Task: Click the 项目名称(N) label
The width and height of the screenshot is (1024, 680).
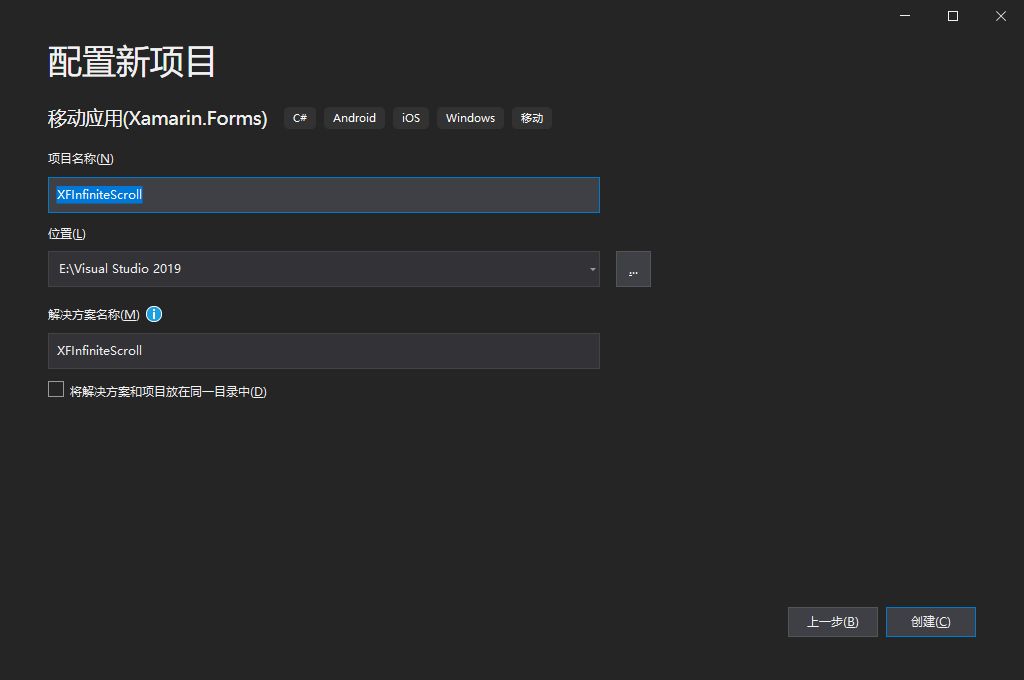Action: (x=81, y=159)
